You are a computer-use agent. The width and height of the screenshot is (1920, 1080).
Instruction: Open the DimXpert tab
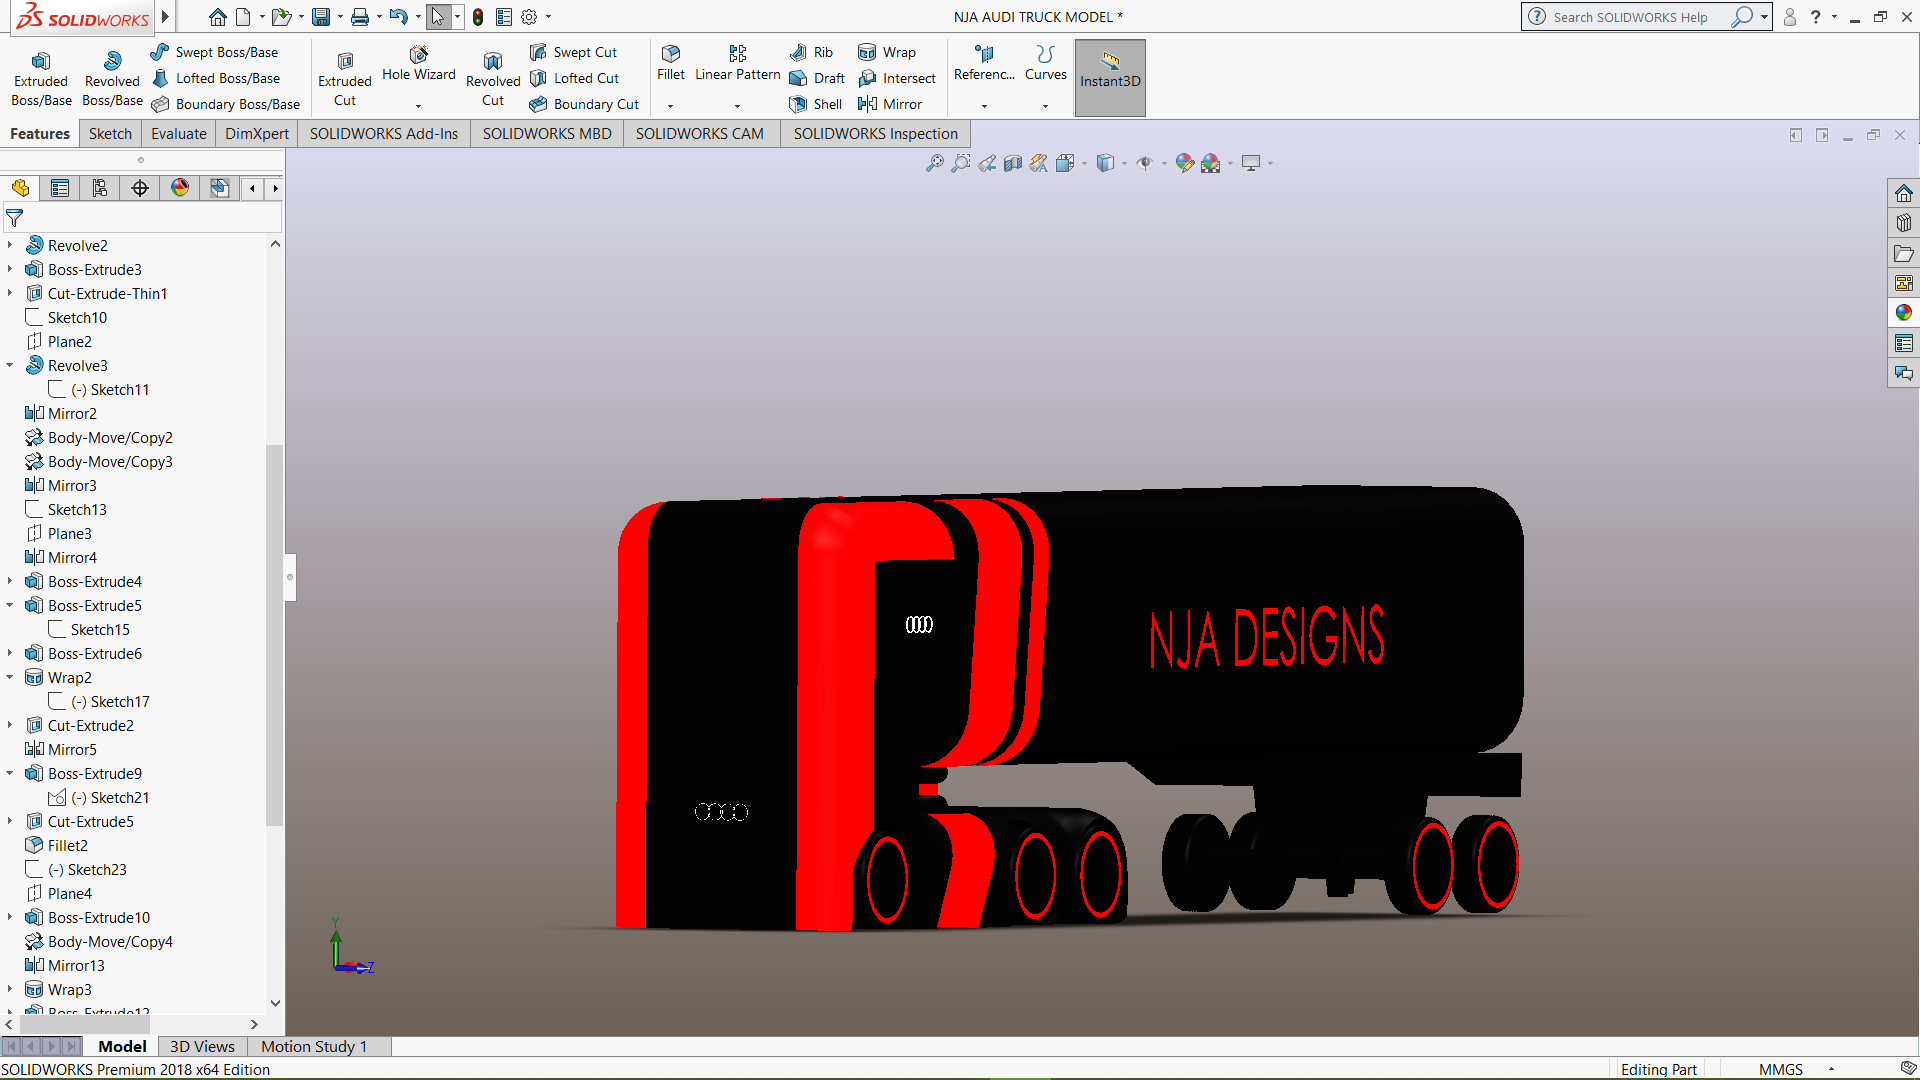click(x=257, y=134)
